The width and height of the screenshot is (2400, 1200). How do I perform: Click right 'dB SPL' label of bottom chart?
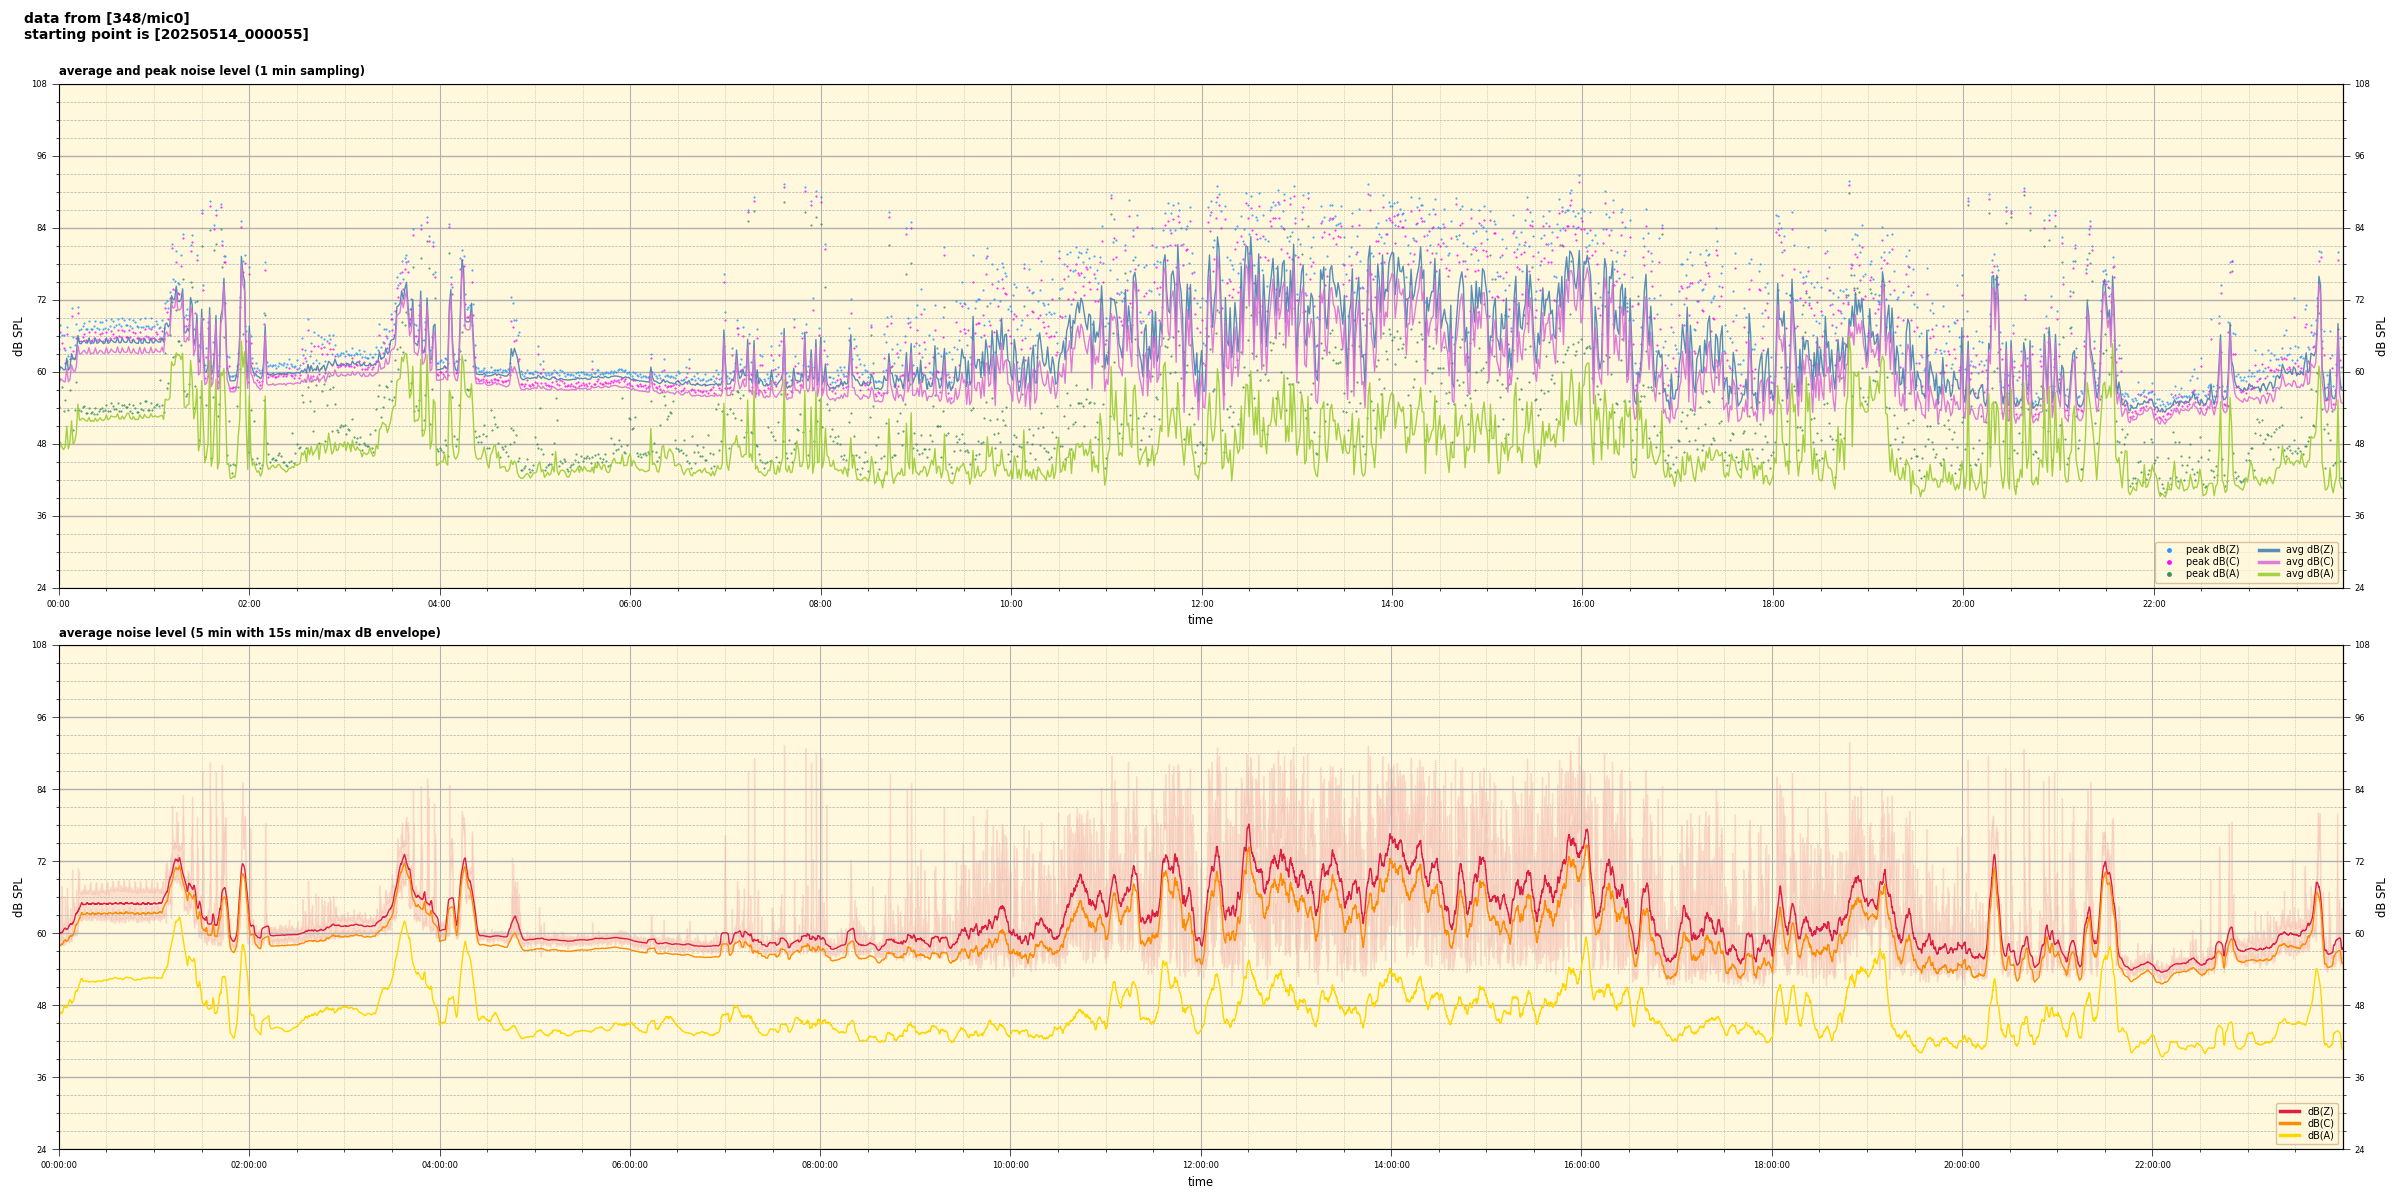pyautogui.click(x=2381, y=897)
